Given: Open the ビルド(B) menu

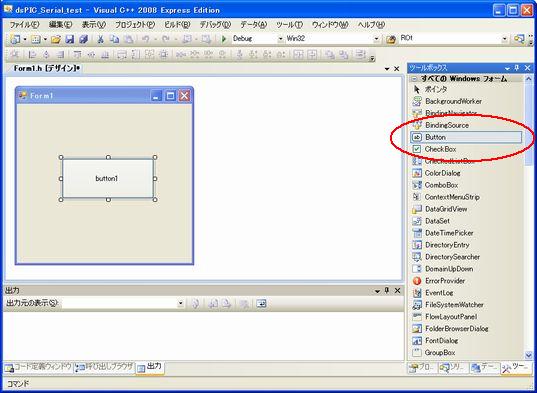Looking at the screenshot, I should [x=177, y=25].
